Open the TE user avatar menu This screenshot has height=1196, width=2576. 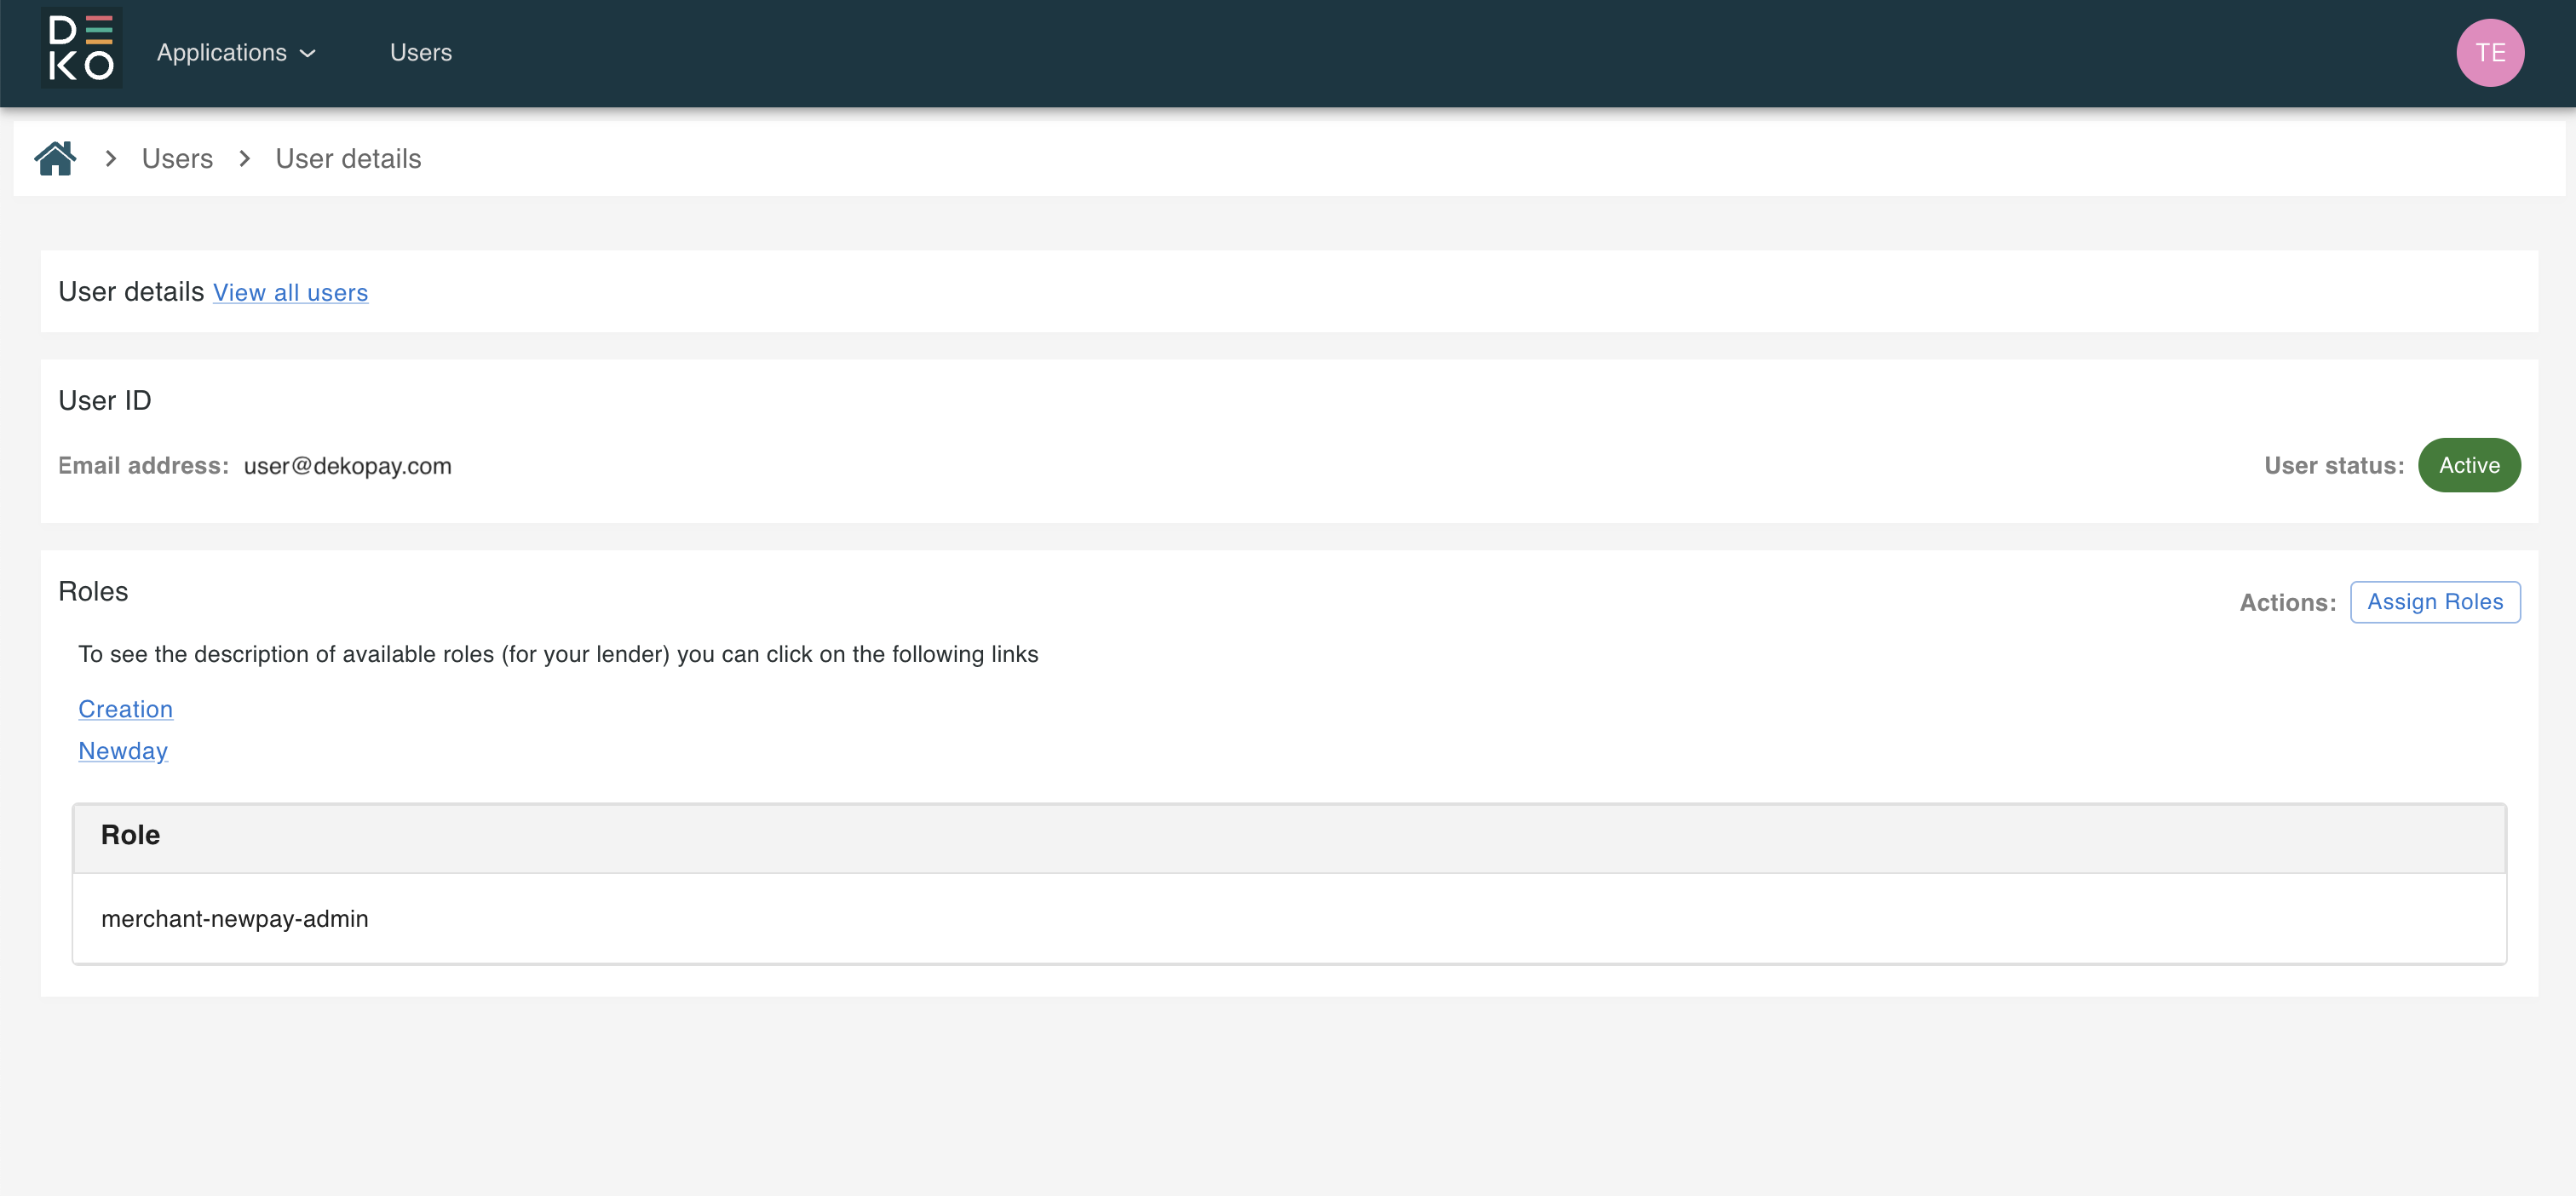pyautogui.click(x=2489, y=53)
